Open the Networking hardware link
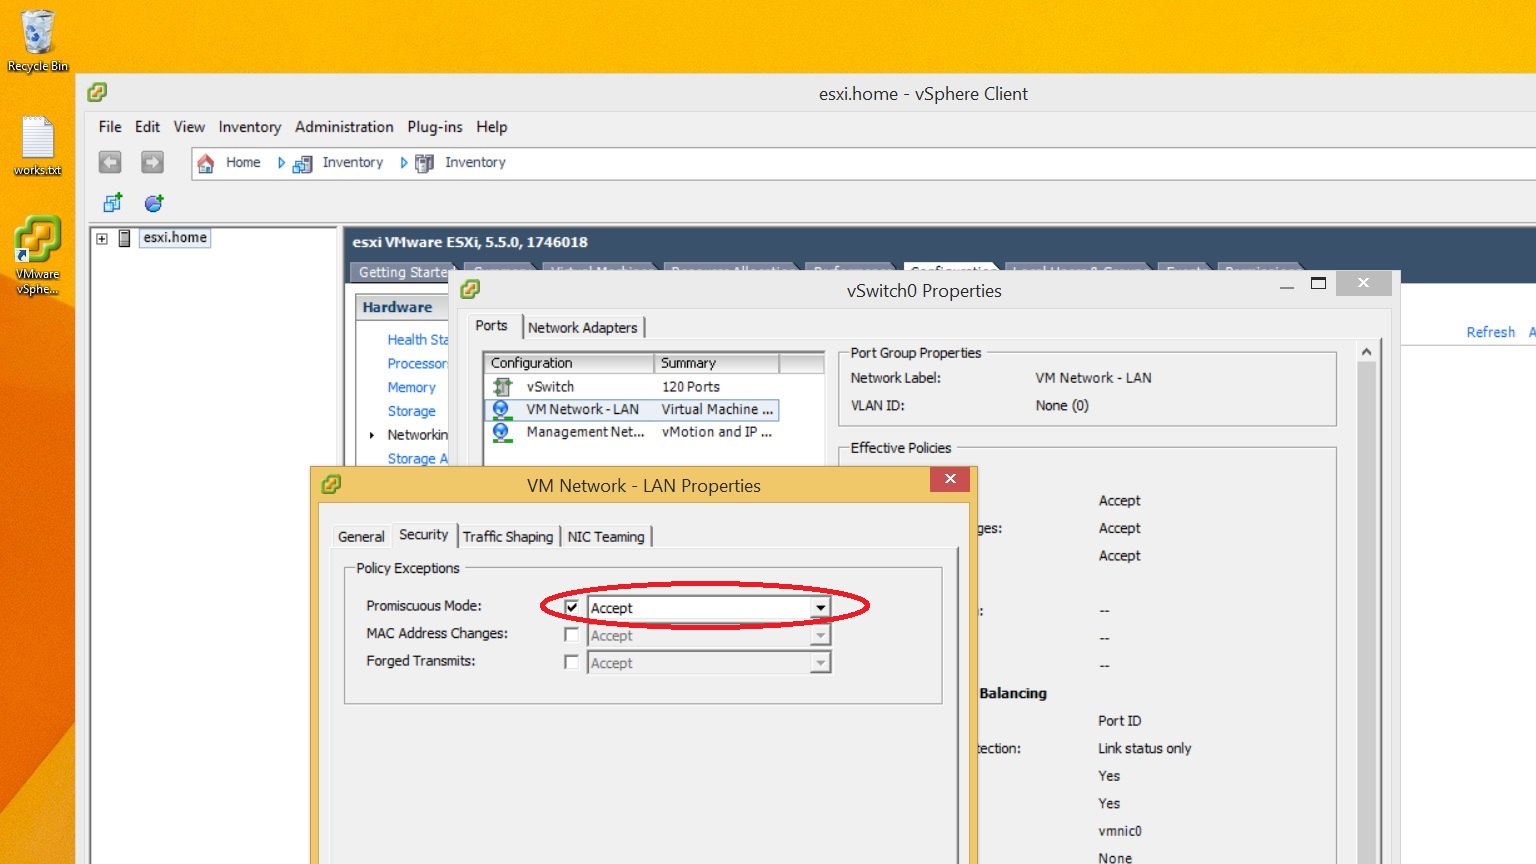Image resolution: width=1536 pixels, height=864 pixels. [x=418, y=435]
